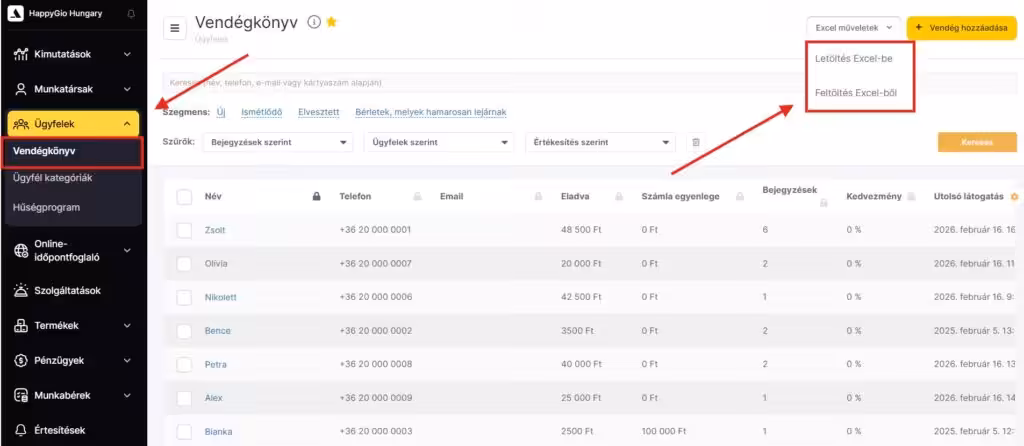This screenshot has height=446, width=1024.
Task: Open guest Petra's profile link
Action: click(216, 364)
